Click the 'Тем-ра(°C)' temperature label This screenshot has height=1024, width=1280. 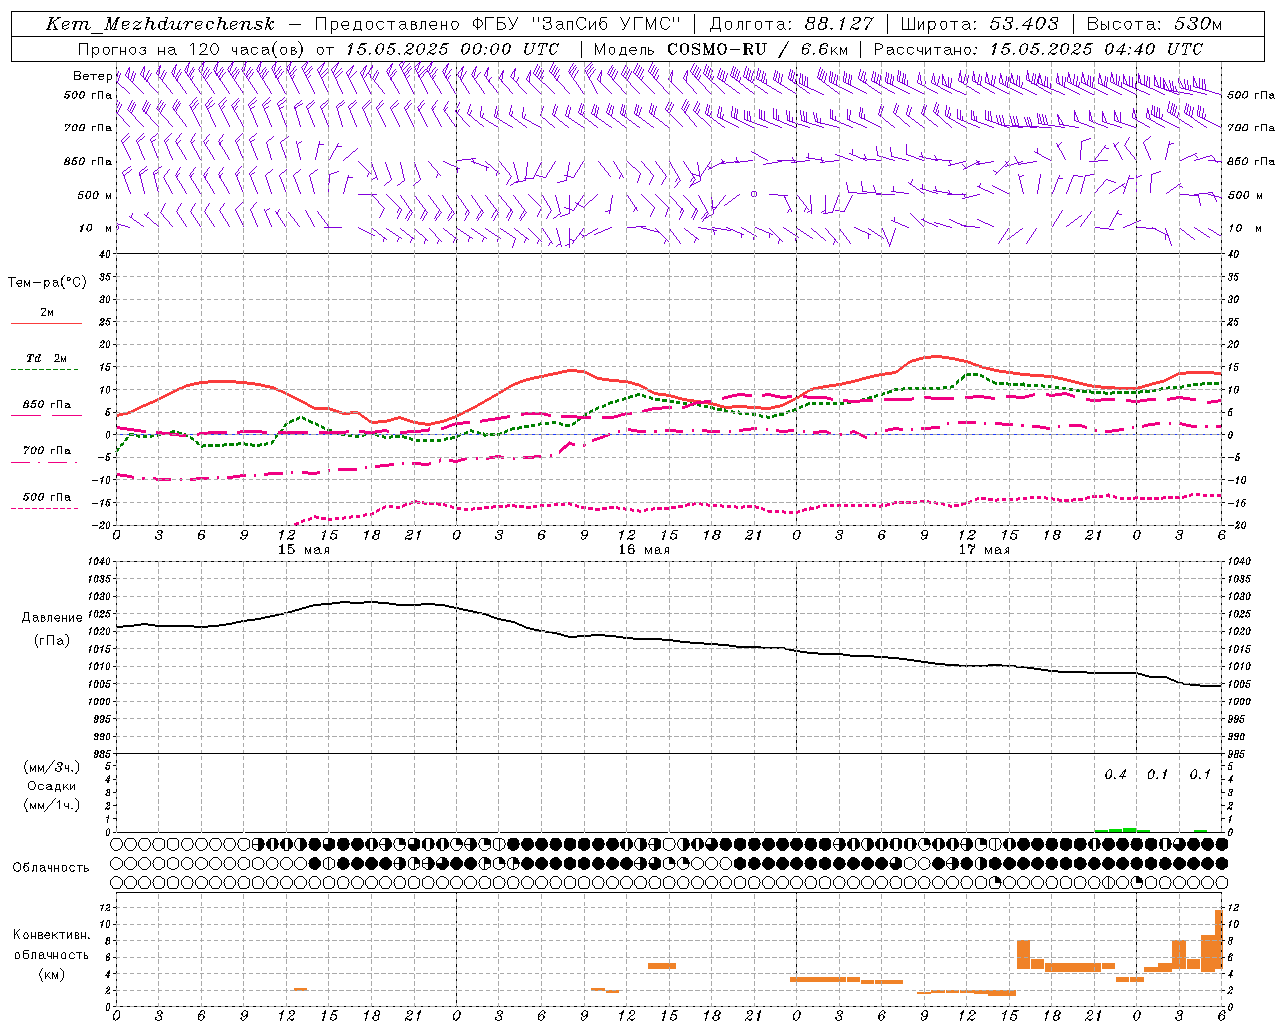(47, 283)
